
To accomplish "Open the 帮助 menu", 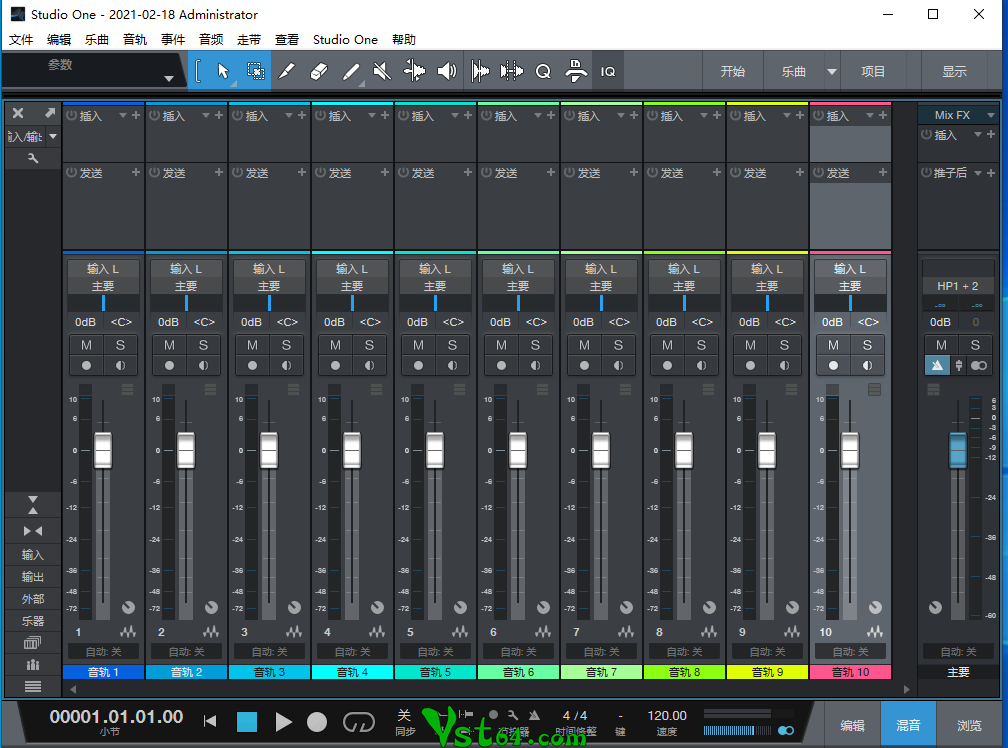I will pyautogui.click(x=404, y=39).
